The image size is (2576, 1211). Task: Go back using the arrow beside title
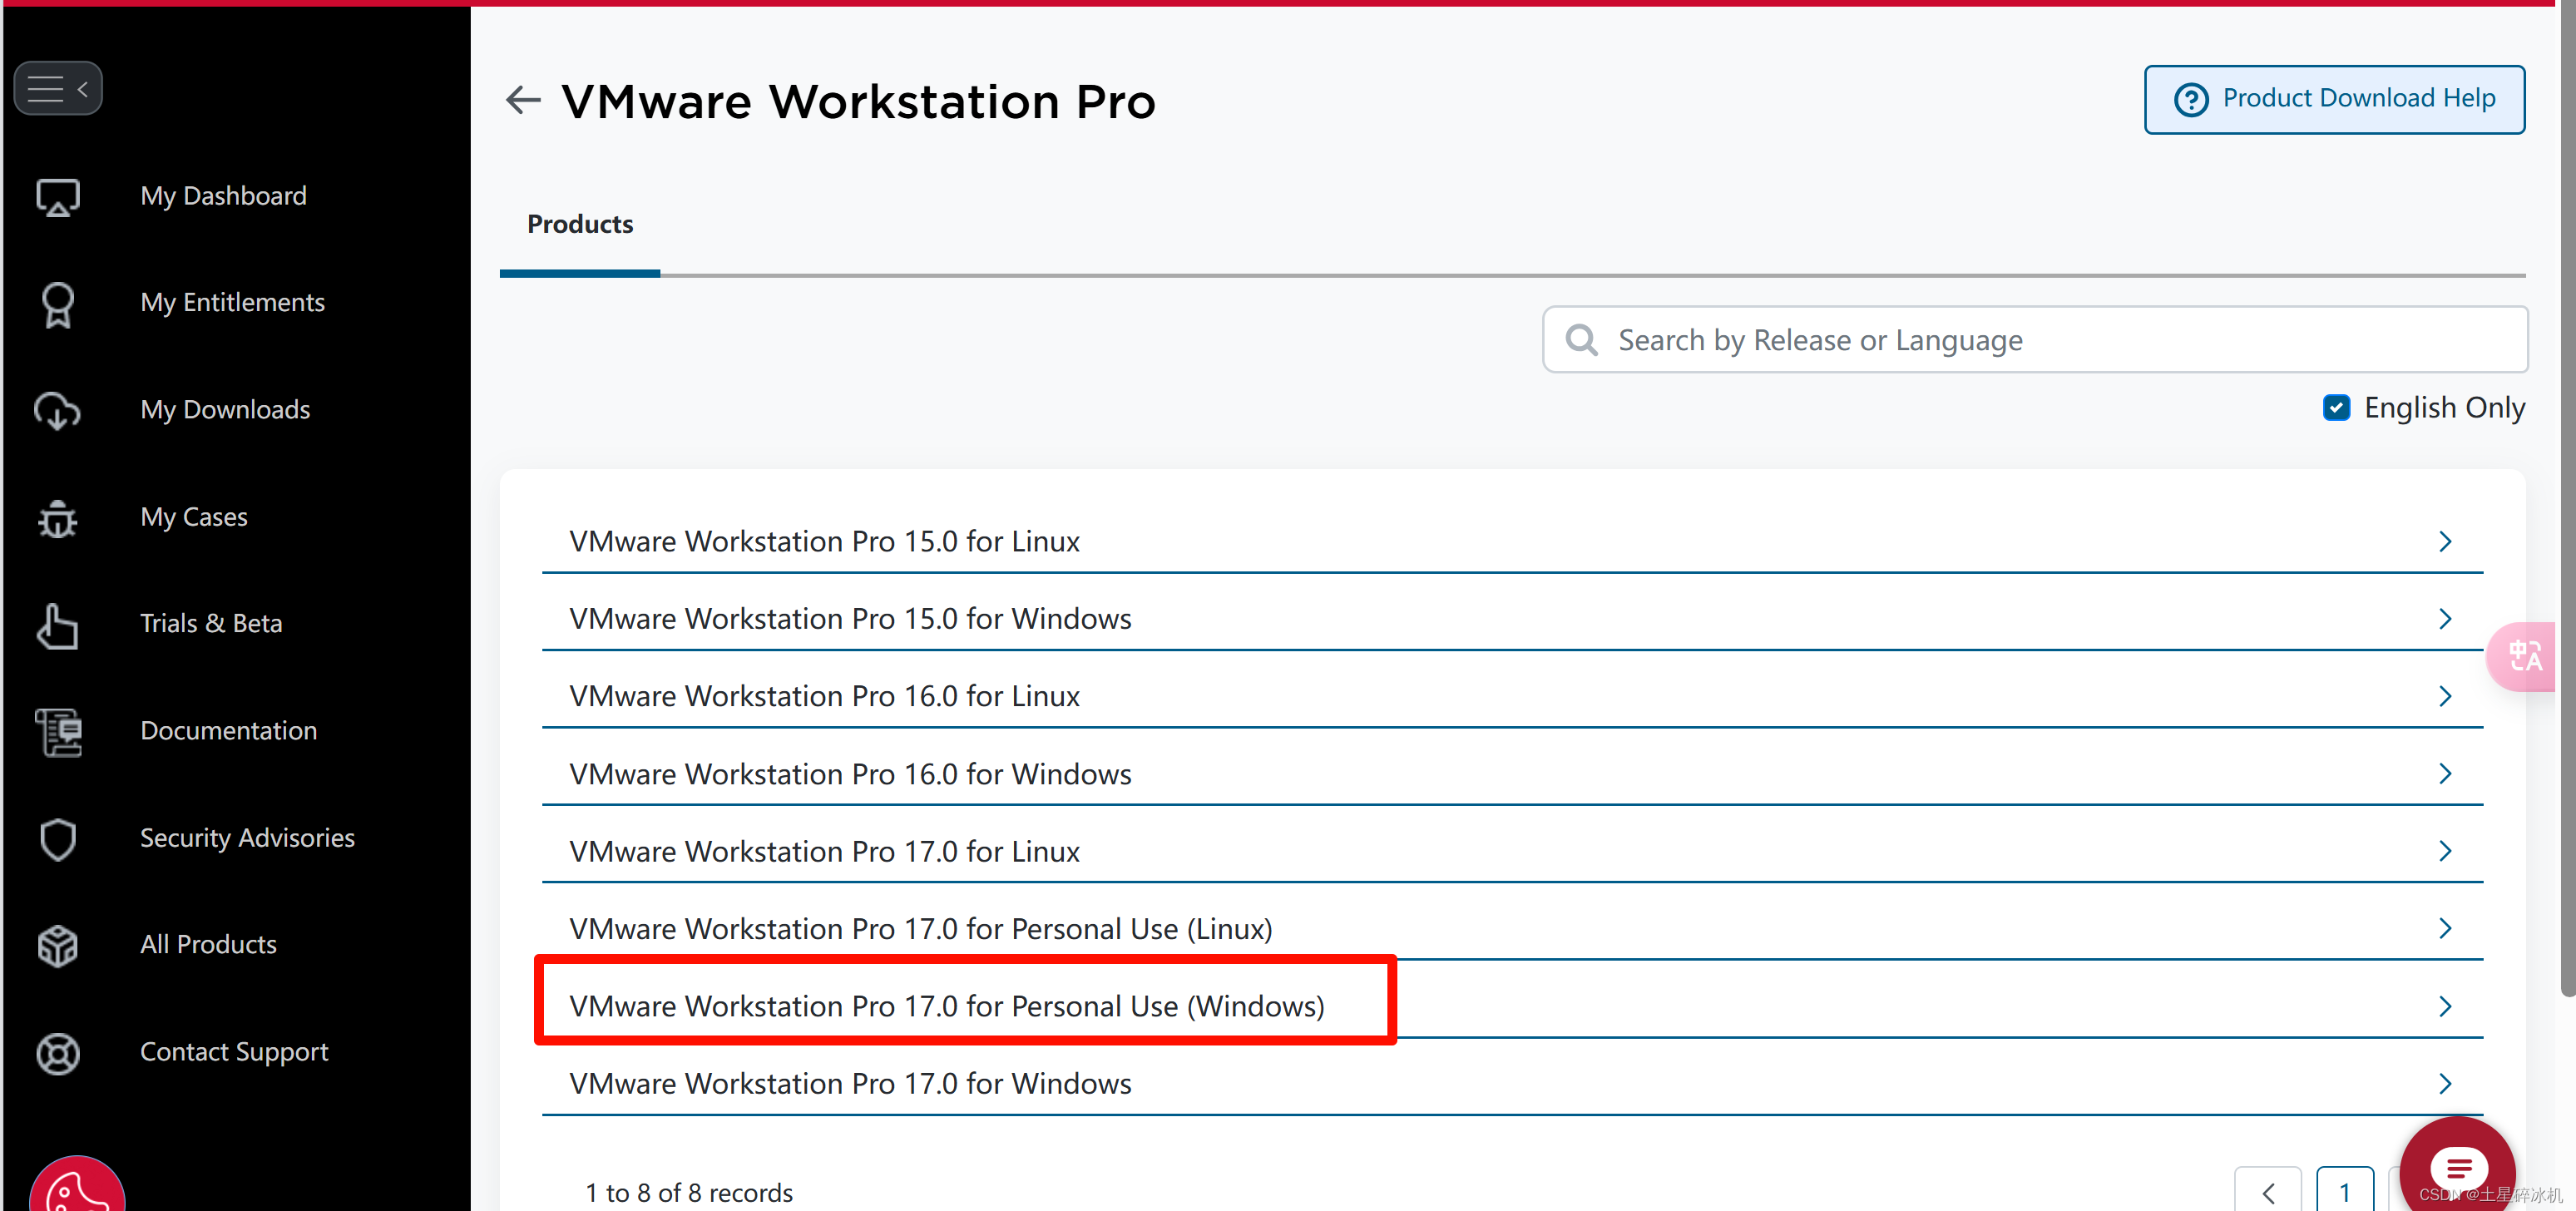pyautogui.click(x=523, y=100)
